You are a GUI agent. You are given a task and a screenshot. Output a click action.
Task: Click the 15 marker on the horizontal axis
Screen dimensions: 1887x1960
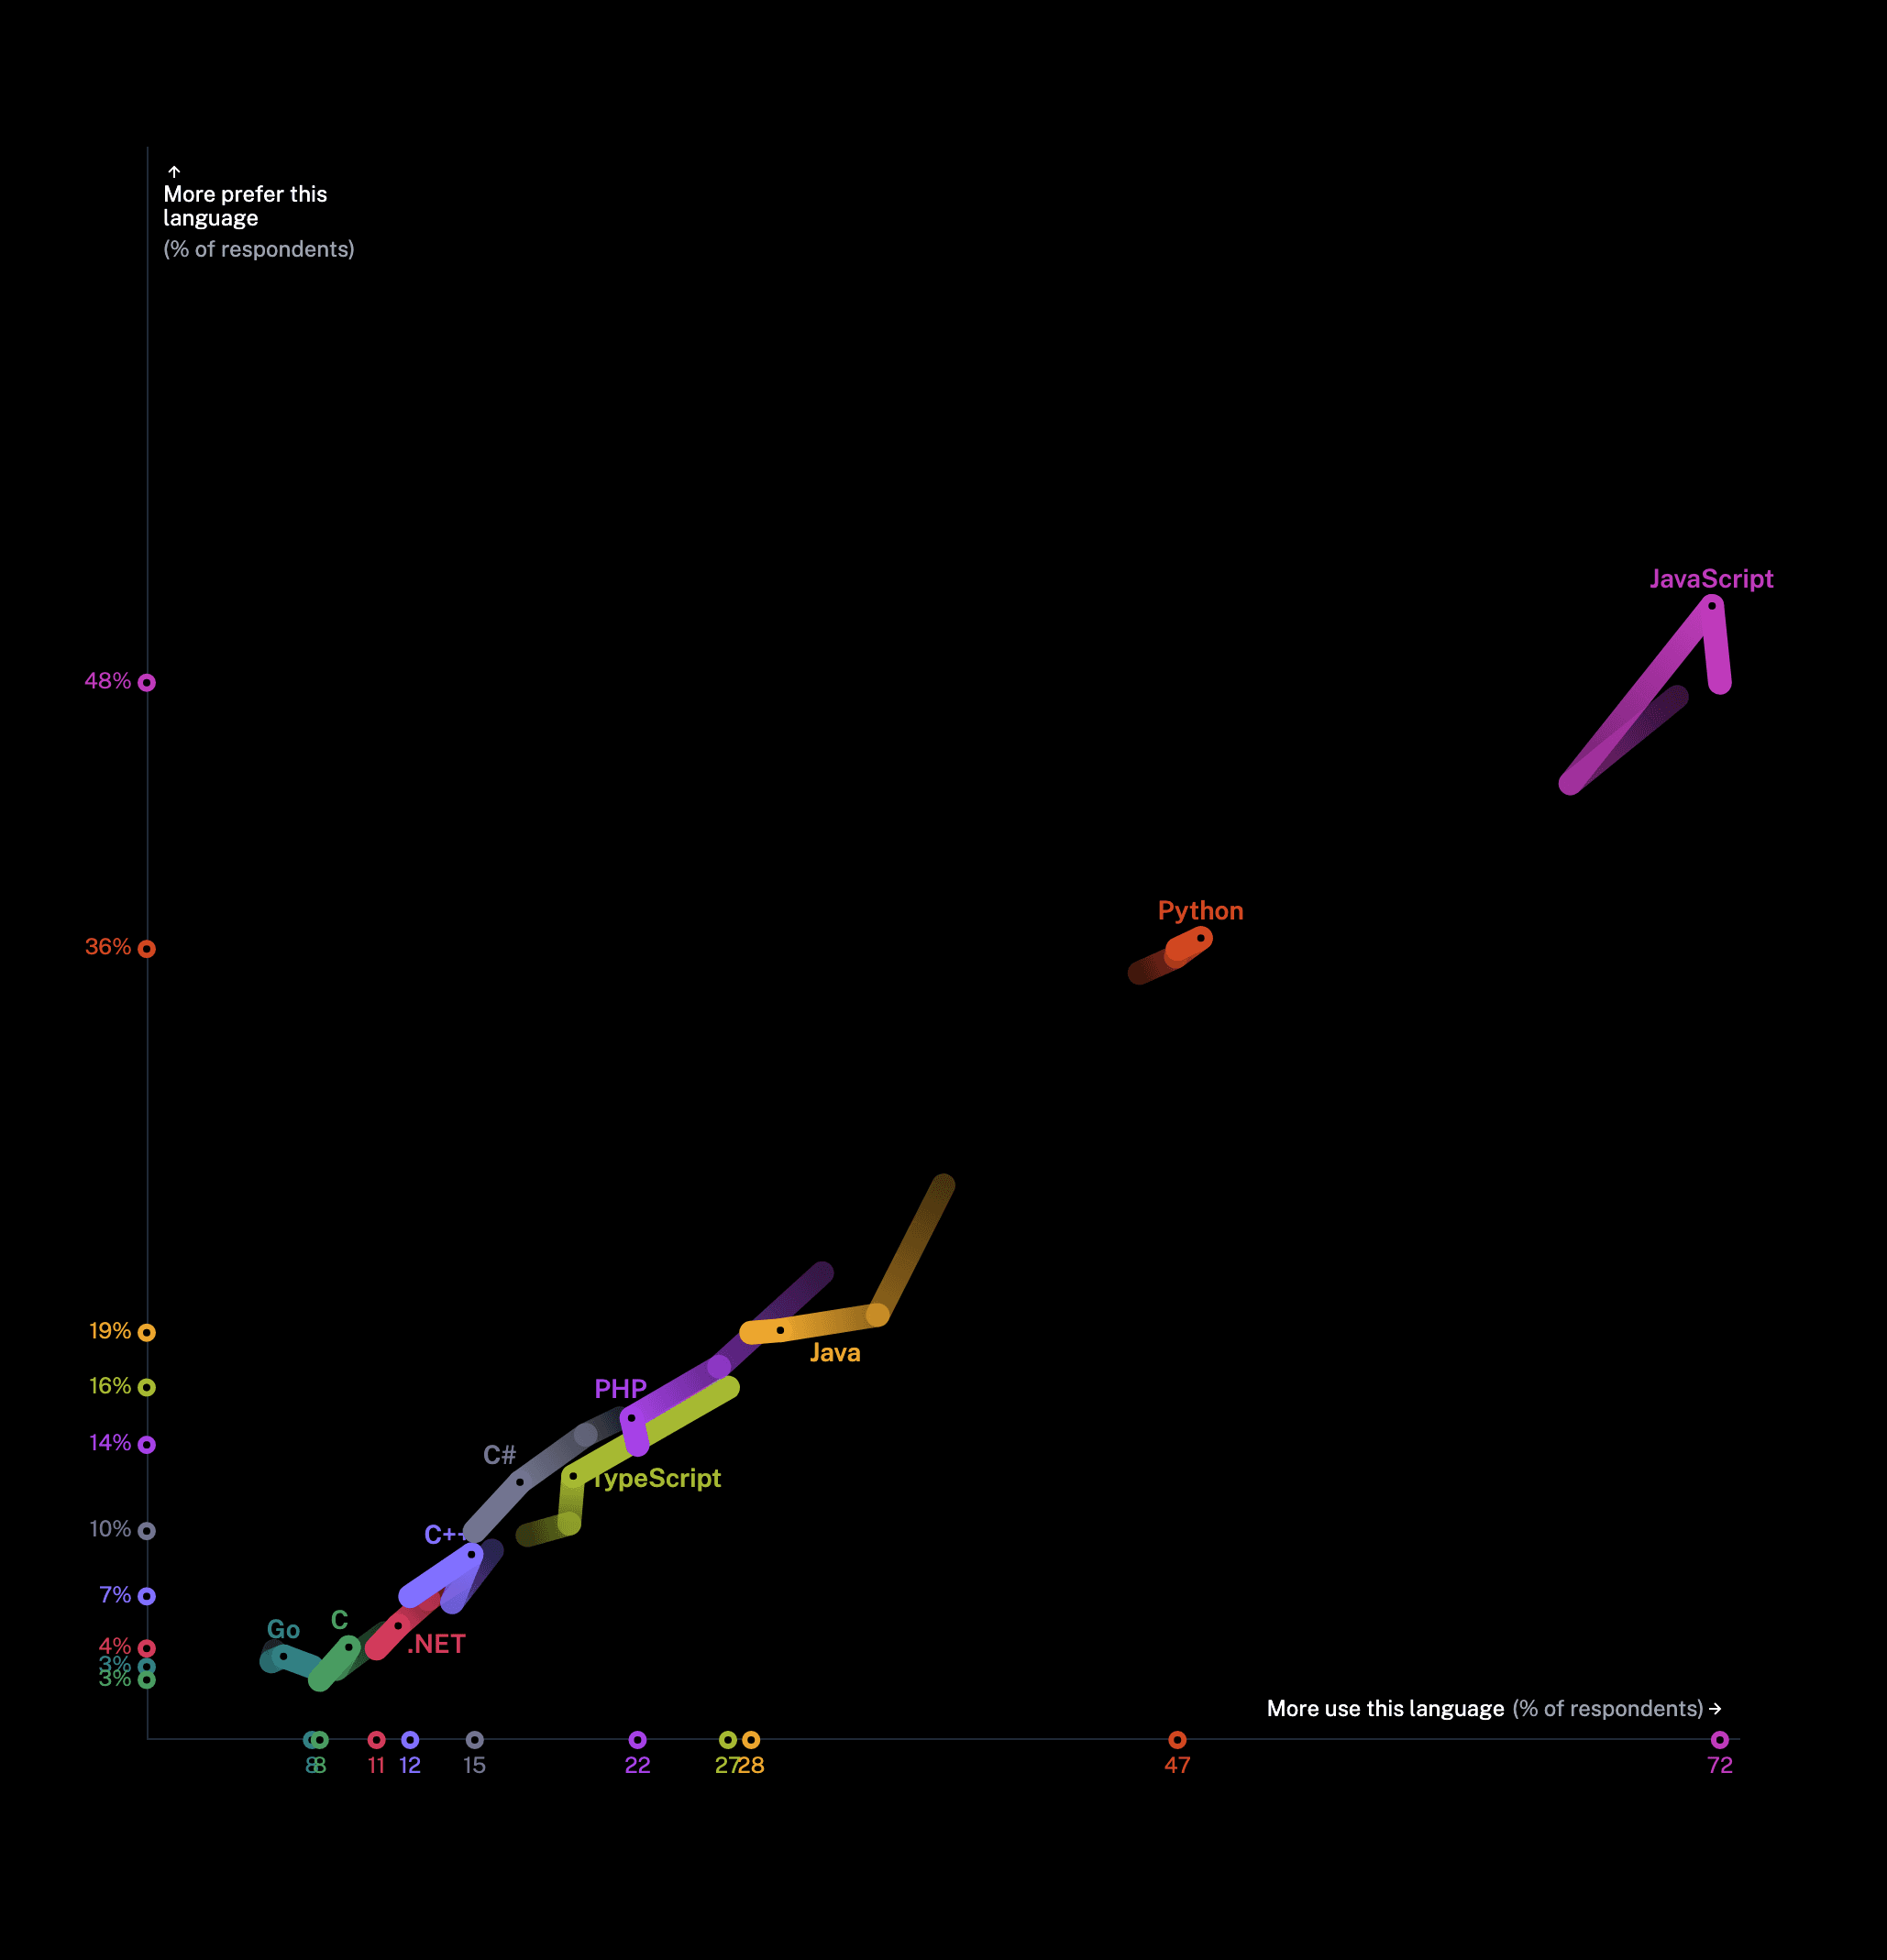[x=475, y=1740]
